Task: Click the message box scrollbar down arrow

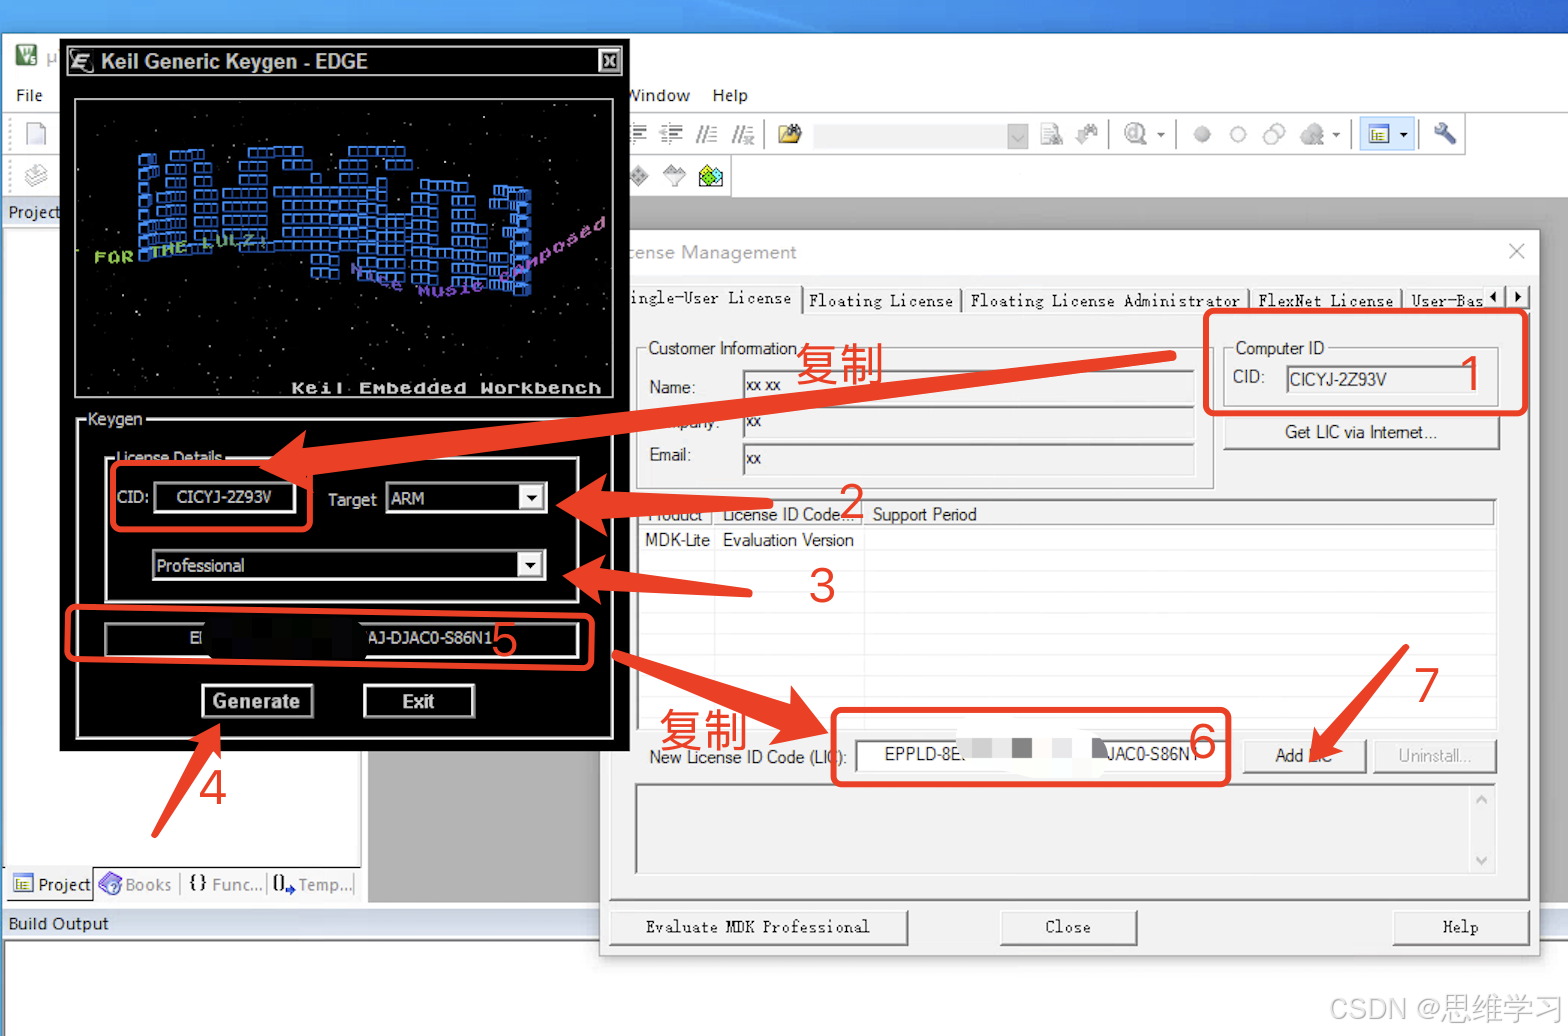Action: pos(1481,860)
